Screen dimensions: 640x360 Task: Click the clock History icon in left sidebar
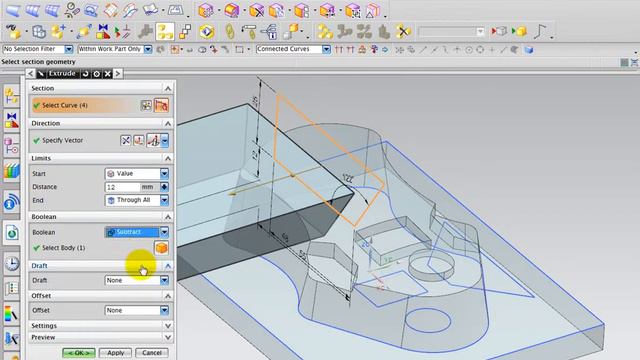pos(12,263)
